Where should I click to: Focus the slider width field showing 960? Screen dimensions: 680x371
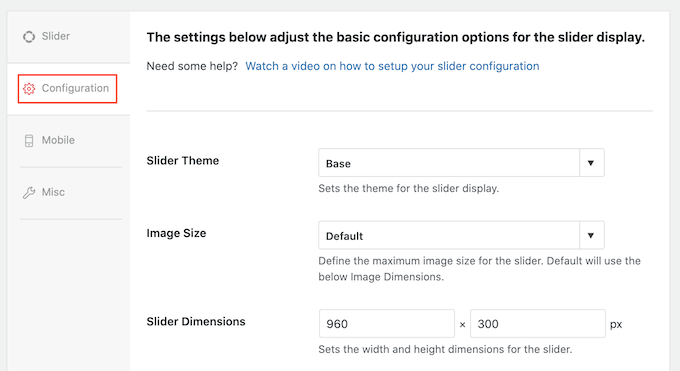(387, 323)
